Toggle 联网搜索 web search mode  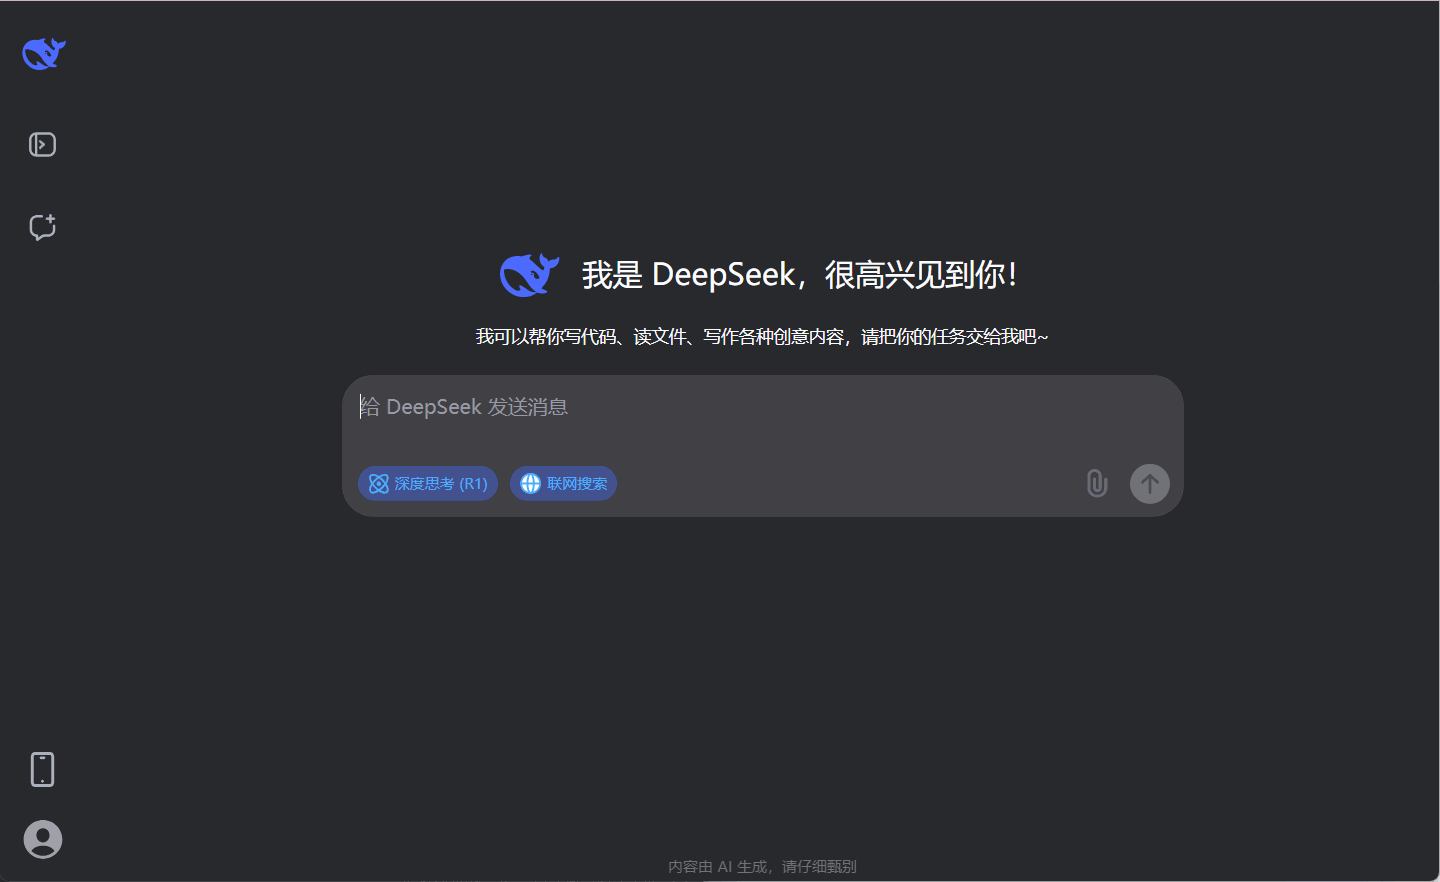pos(563,483)
